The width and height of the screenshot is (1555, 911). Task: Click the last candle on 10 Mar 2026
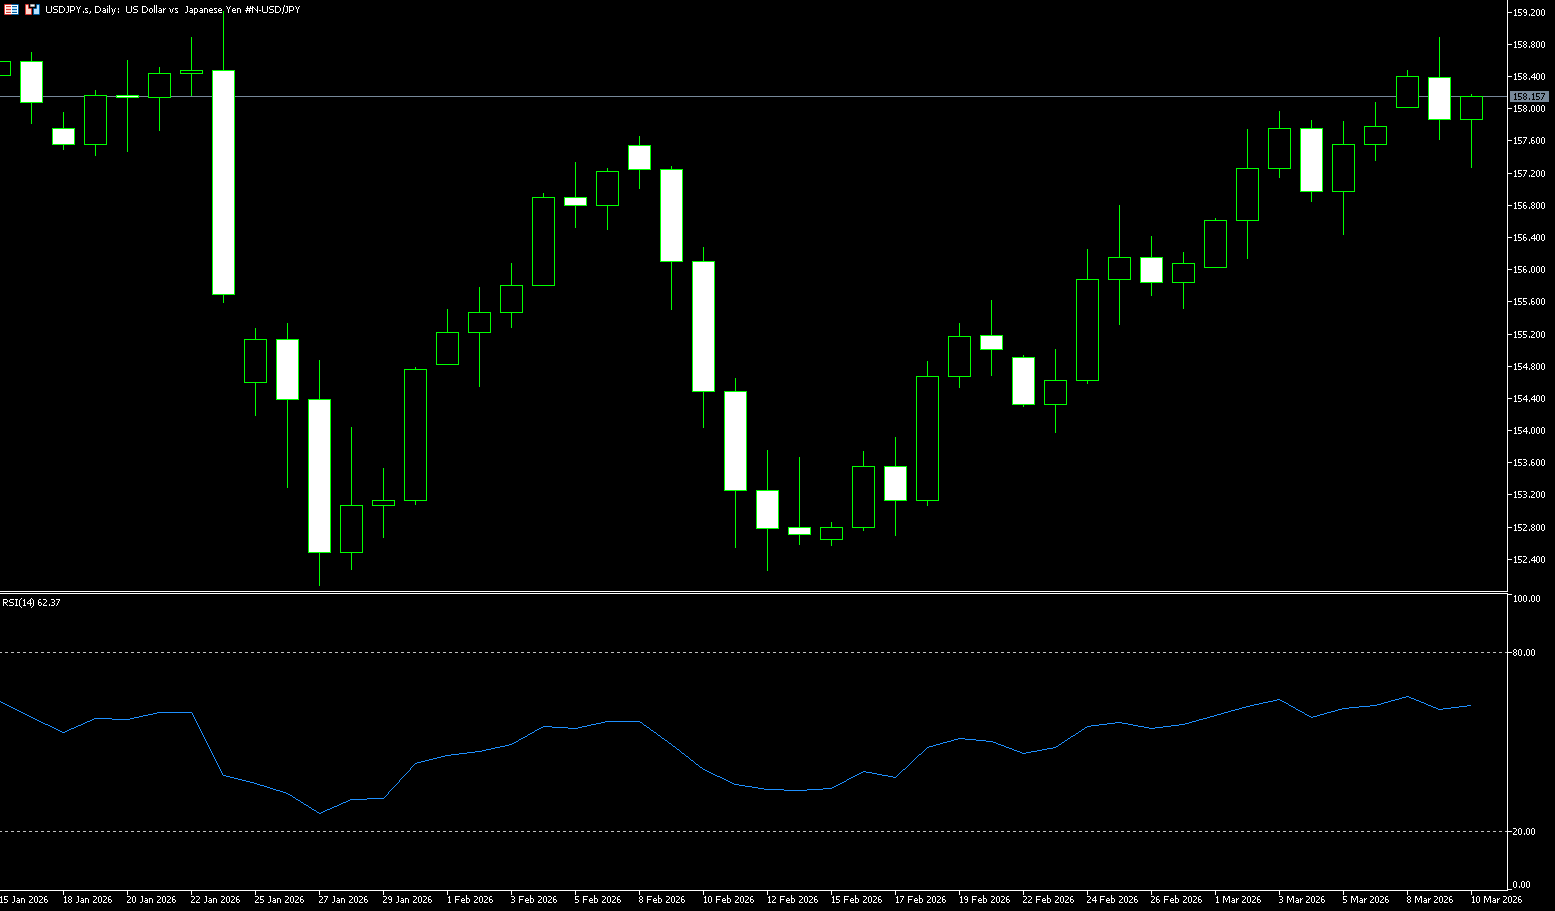pyautogui.click(x=1471, y=108)
